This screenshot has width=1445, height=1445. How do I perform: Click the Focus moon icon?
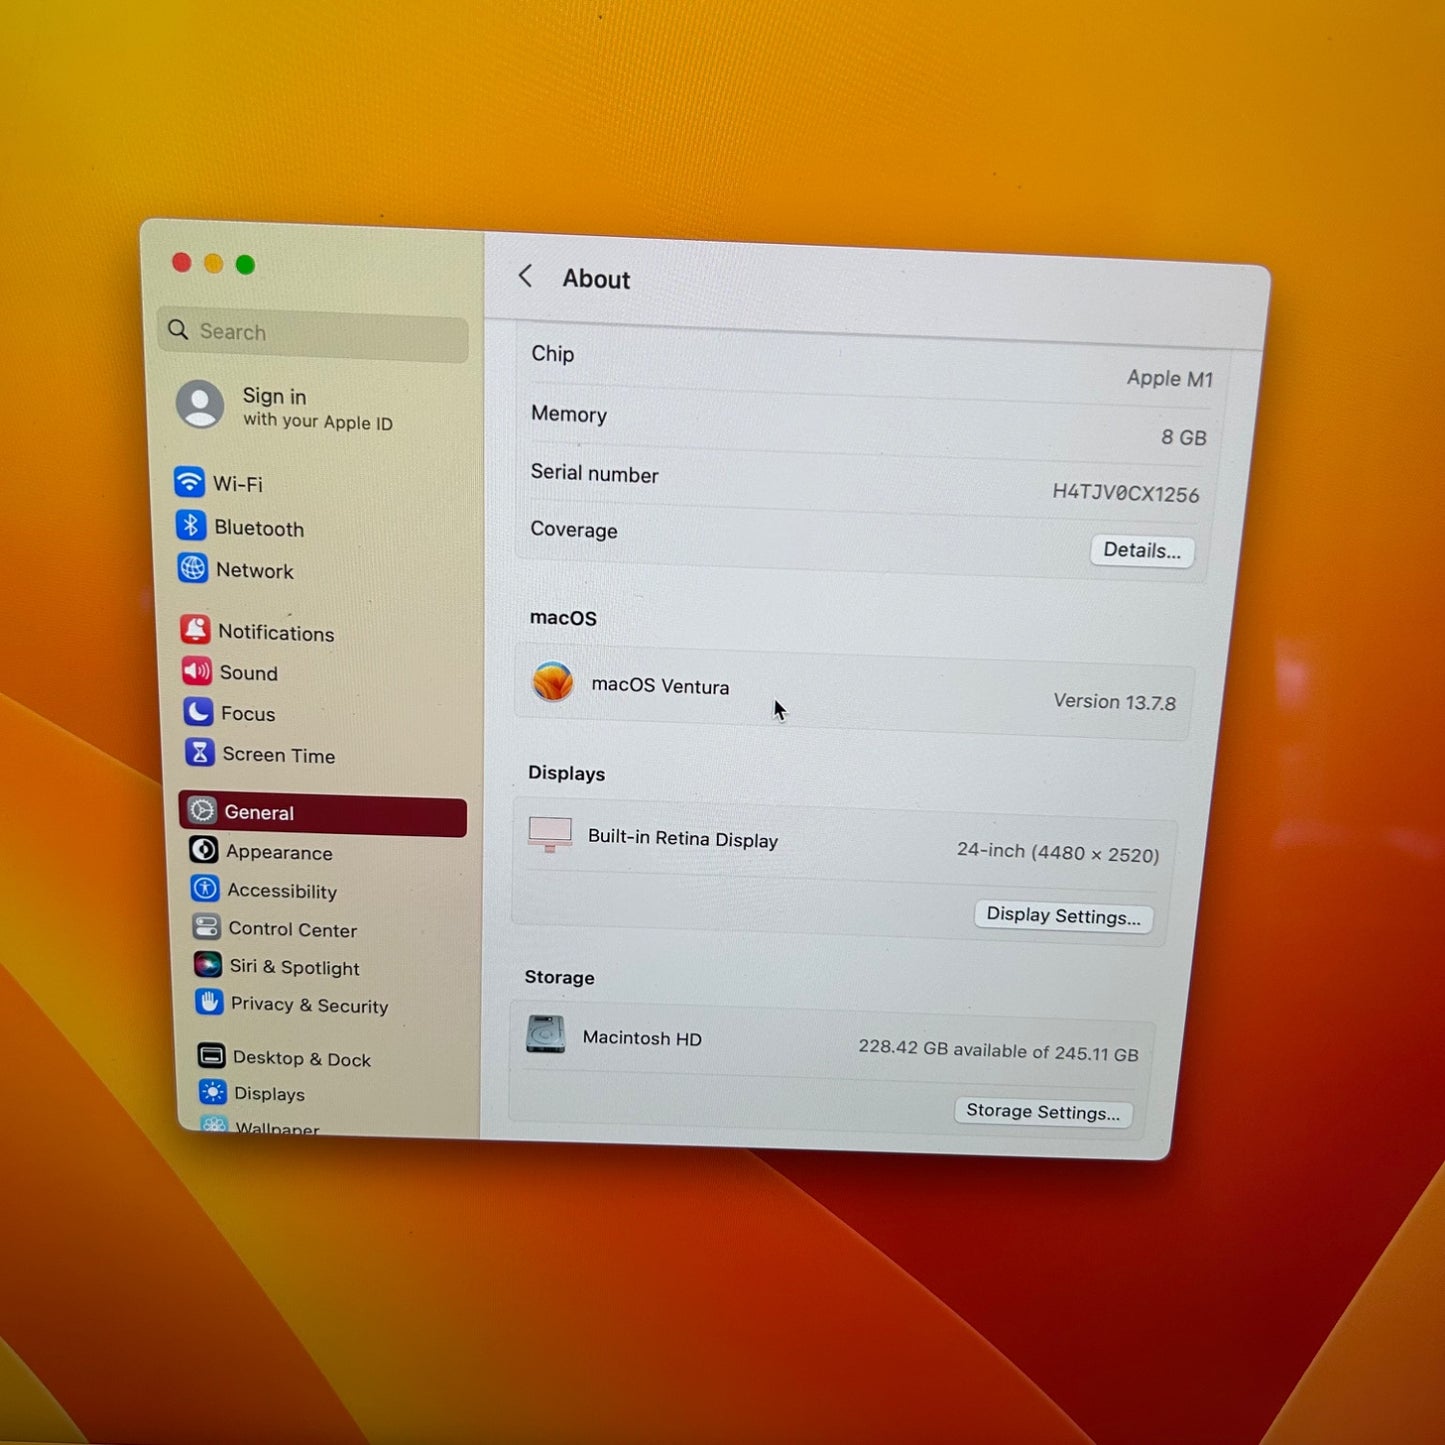point(198,712)
